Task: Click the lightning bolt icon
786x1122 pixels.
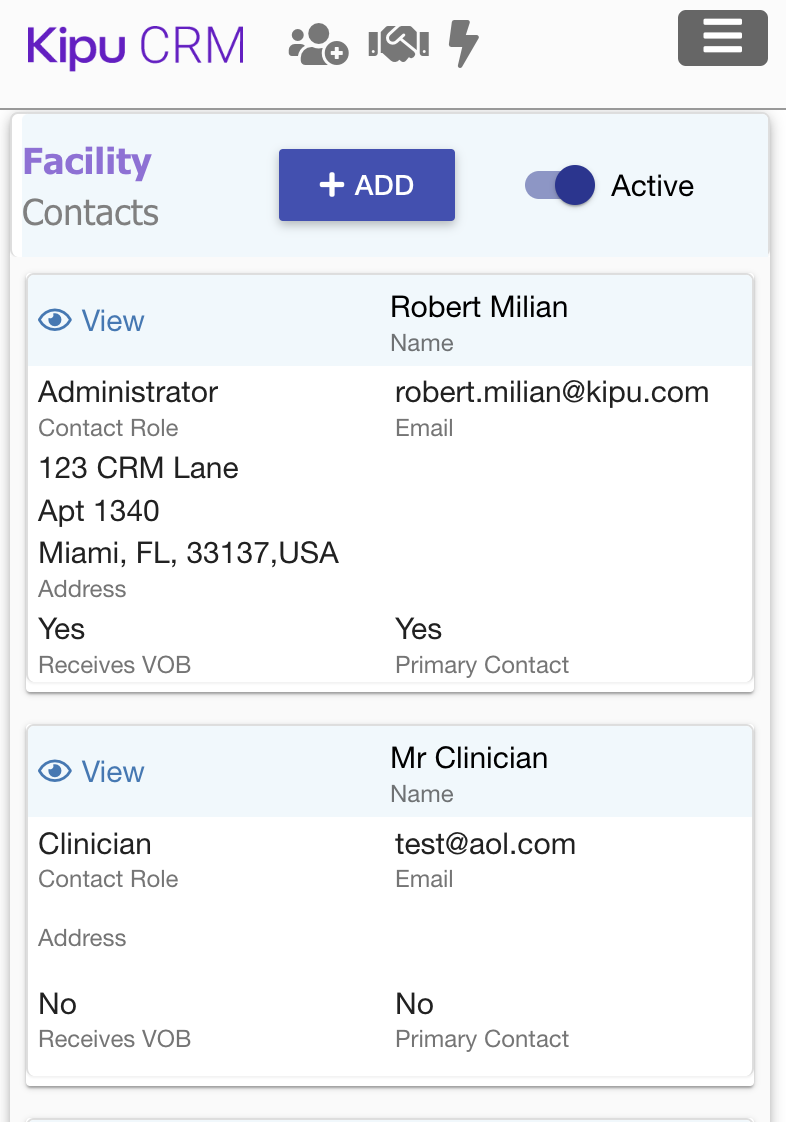Action: (x=463, y=44)
